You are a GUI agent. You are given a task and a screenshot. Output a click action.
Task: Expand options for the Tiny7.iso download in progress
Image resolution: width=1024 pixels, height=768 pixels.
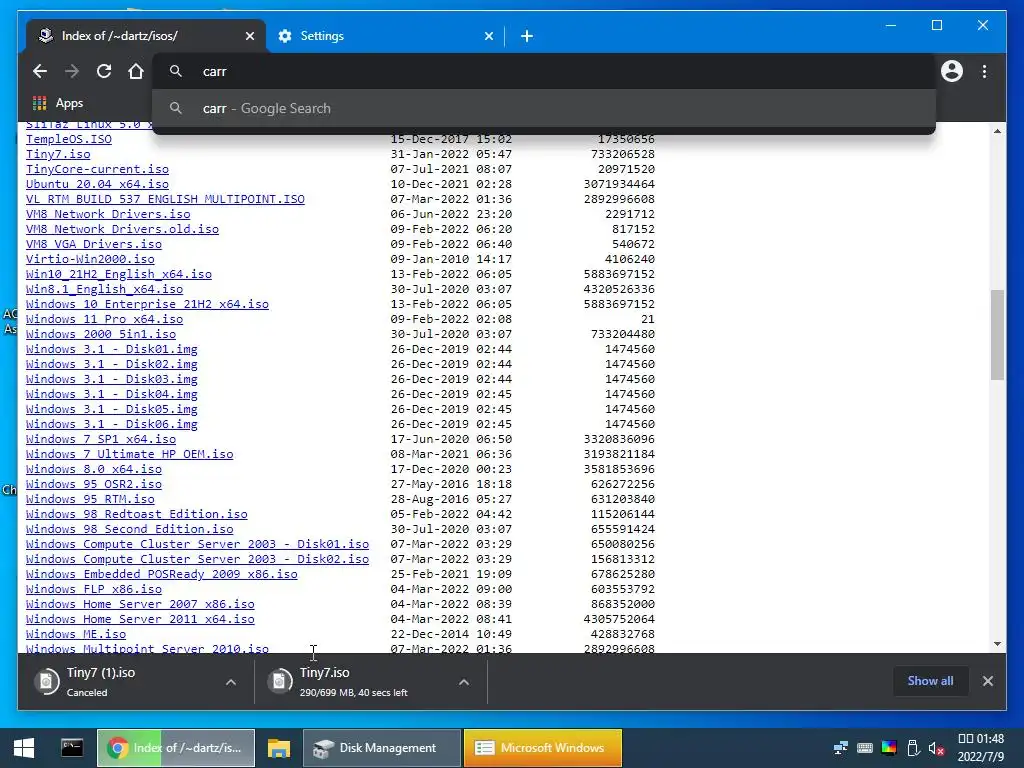tap(464, 682)
